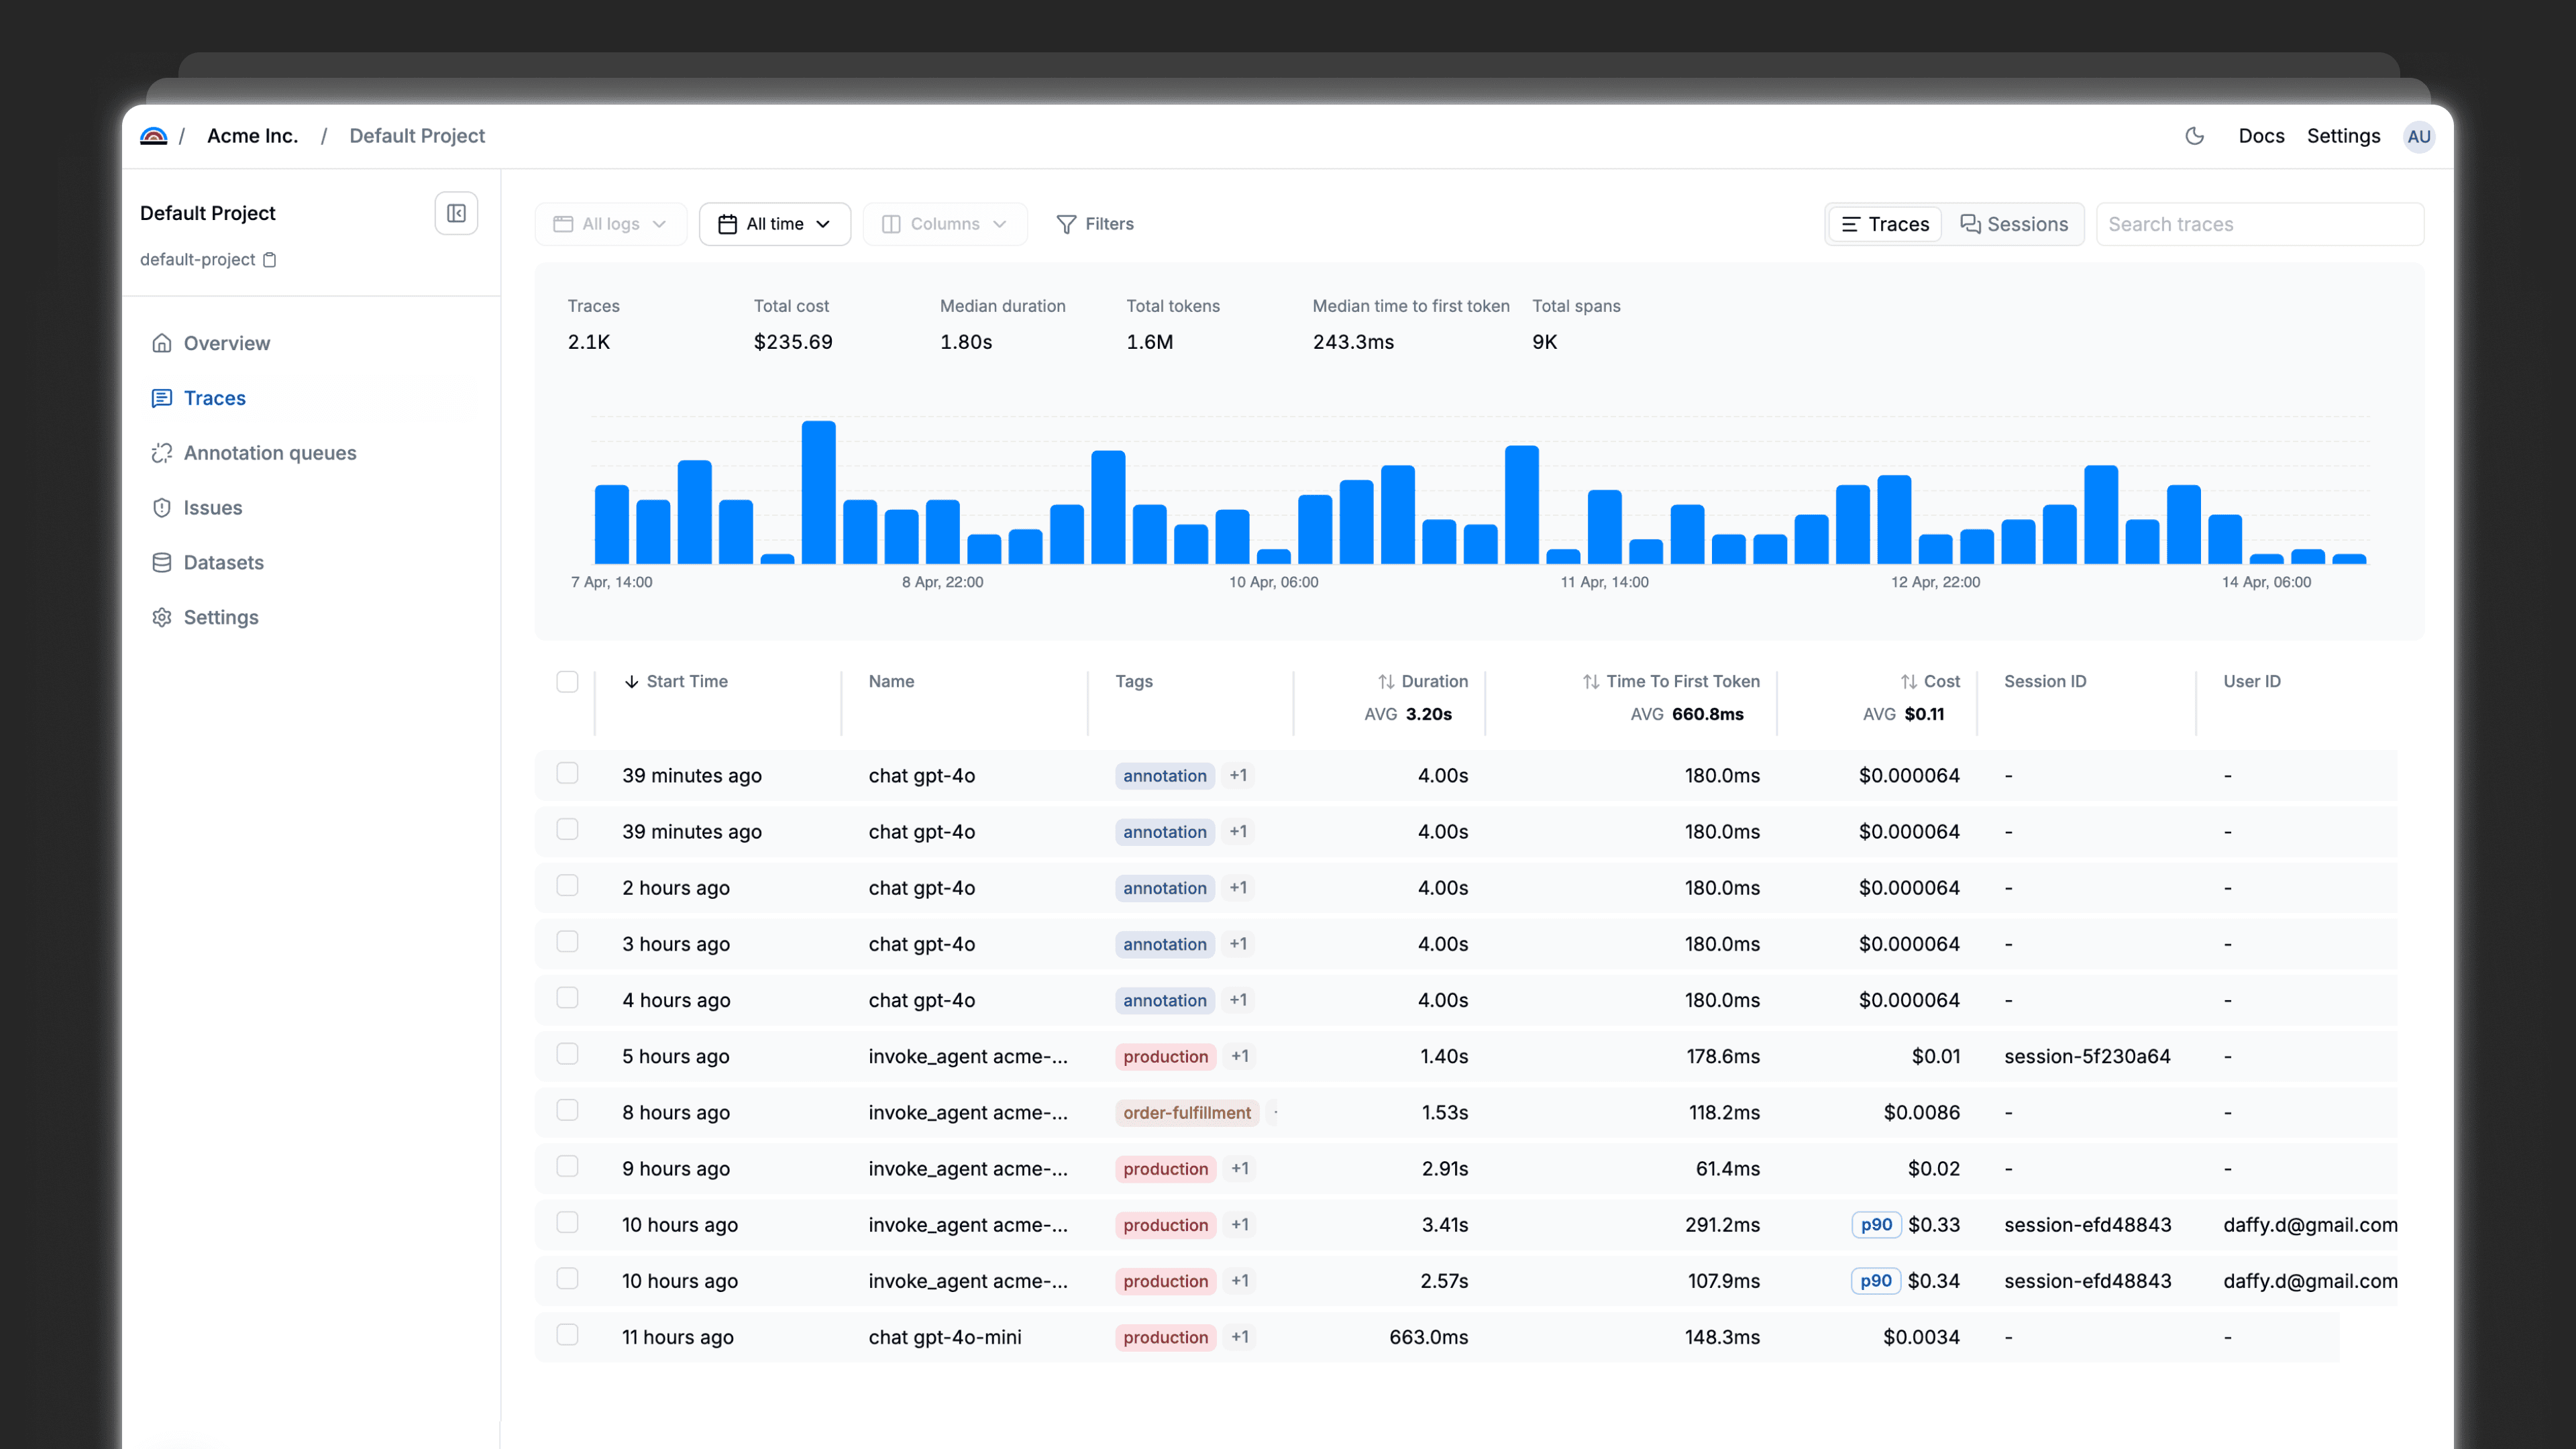2576x1449 pixels.
Task: Open Annotation queues in sidebar
Action: (x=269, y=453)
